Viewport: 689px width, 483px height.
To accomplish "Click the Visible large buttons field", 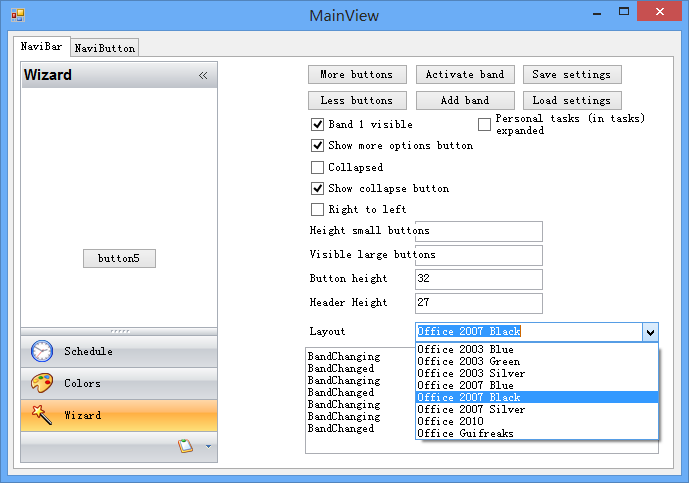I will coord(479,255).
